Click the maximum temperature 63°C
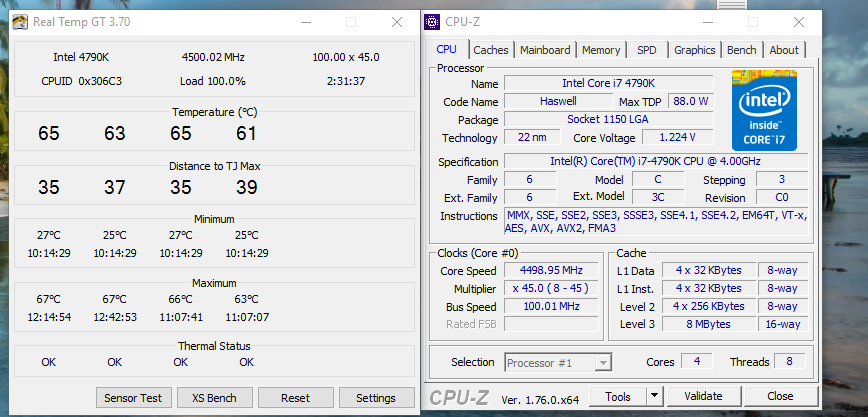 (246, 300)
